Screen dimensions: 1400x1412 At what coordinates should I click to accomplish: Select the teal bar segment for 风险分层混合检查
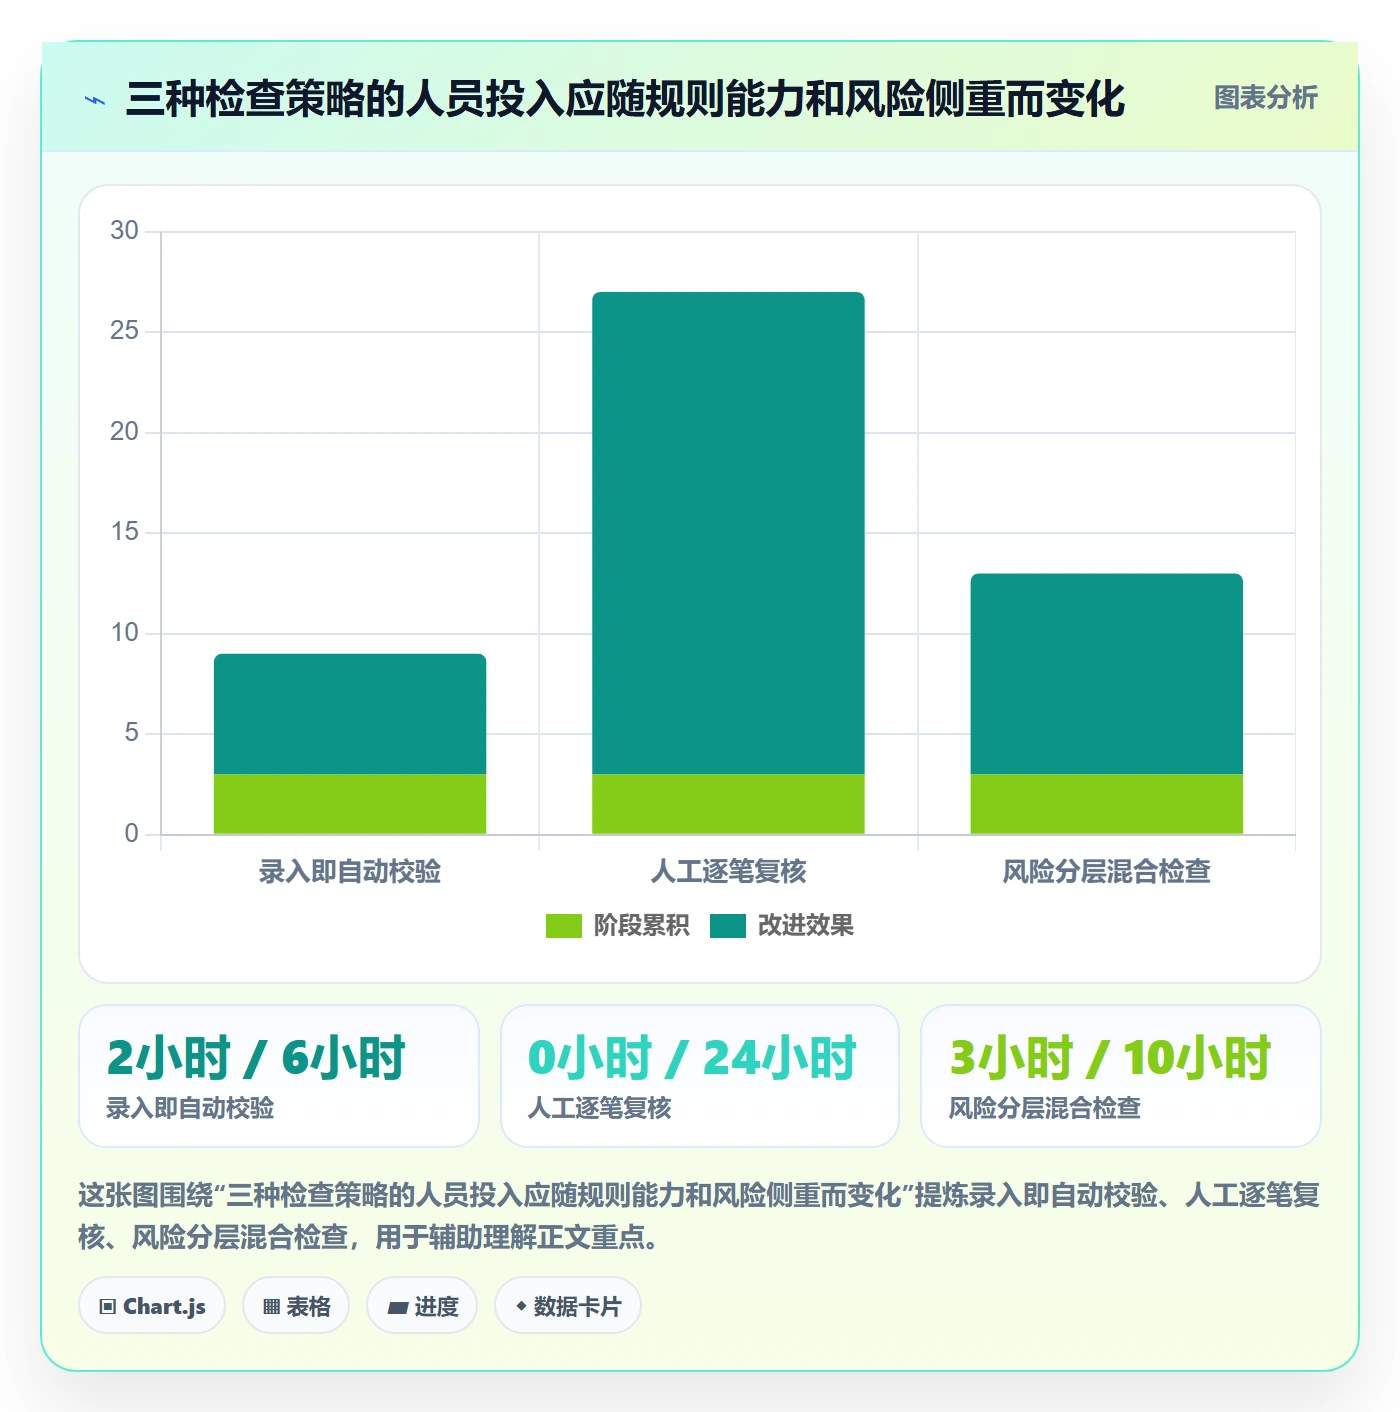pos(1106,674)
